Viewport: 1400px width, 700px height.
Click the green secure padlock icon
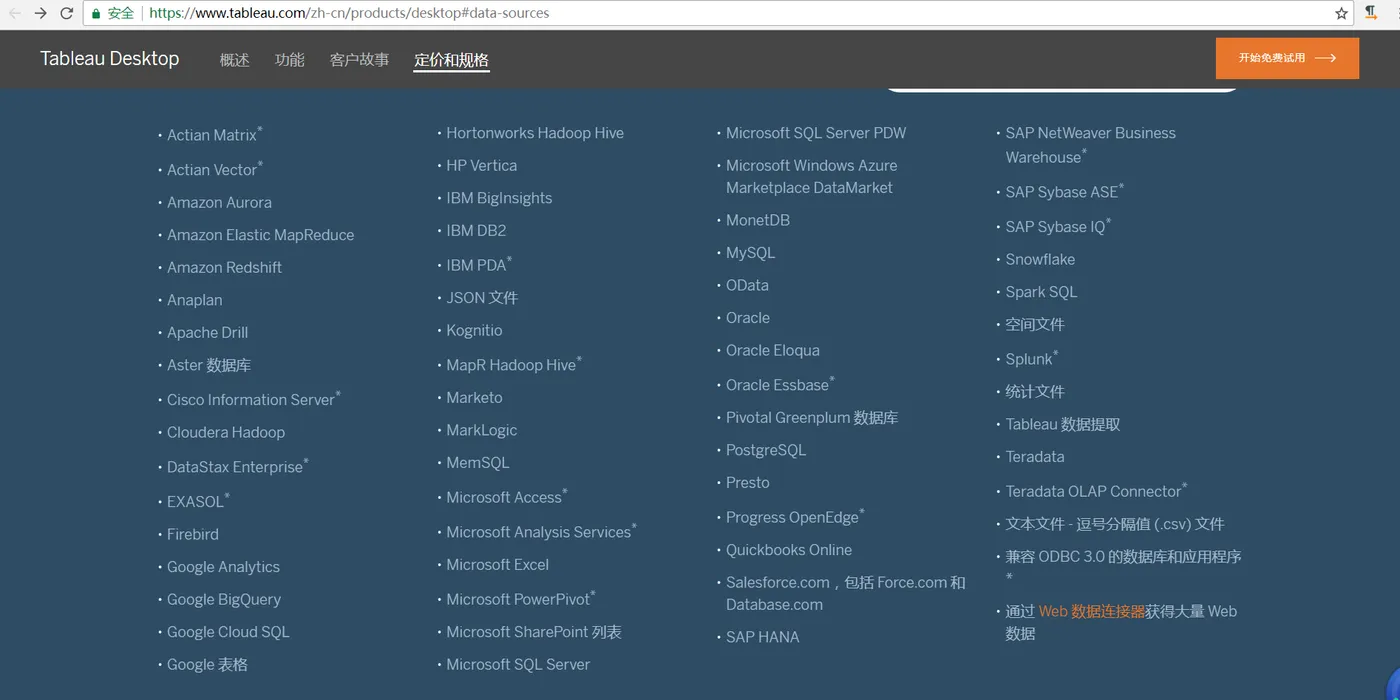tap(95, 13)
